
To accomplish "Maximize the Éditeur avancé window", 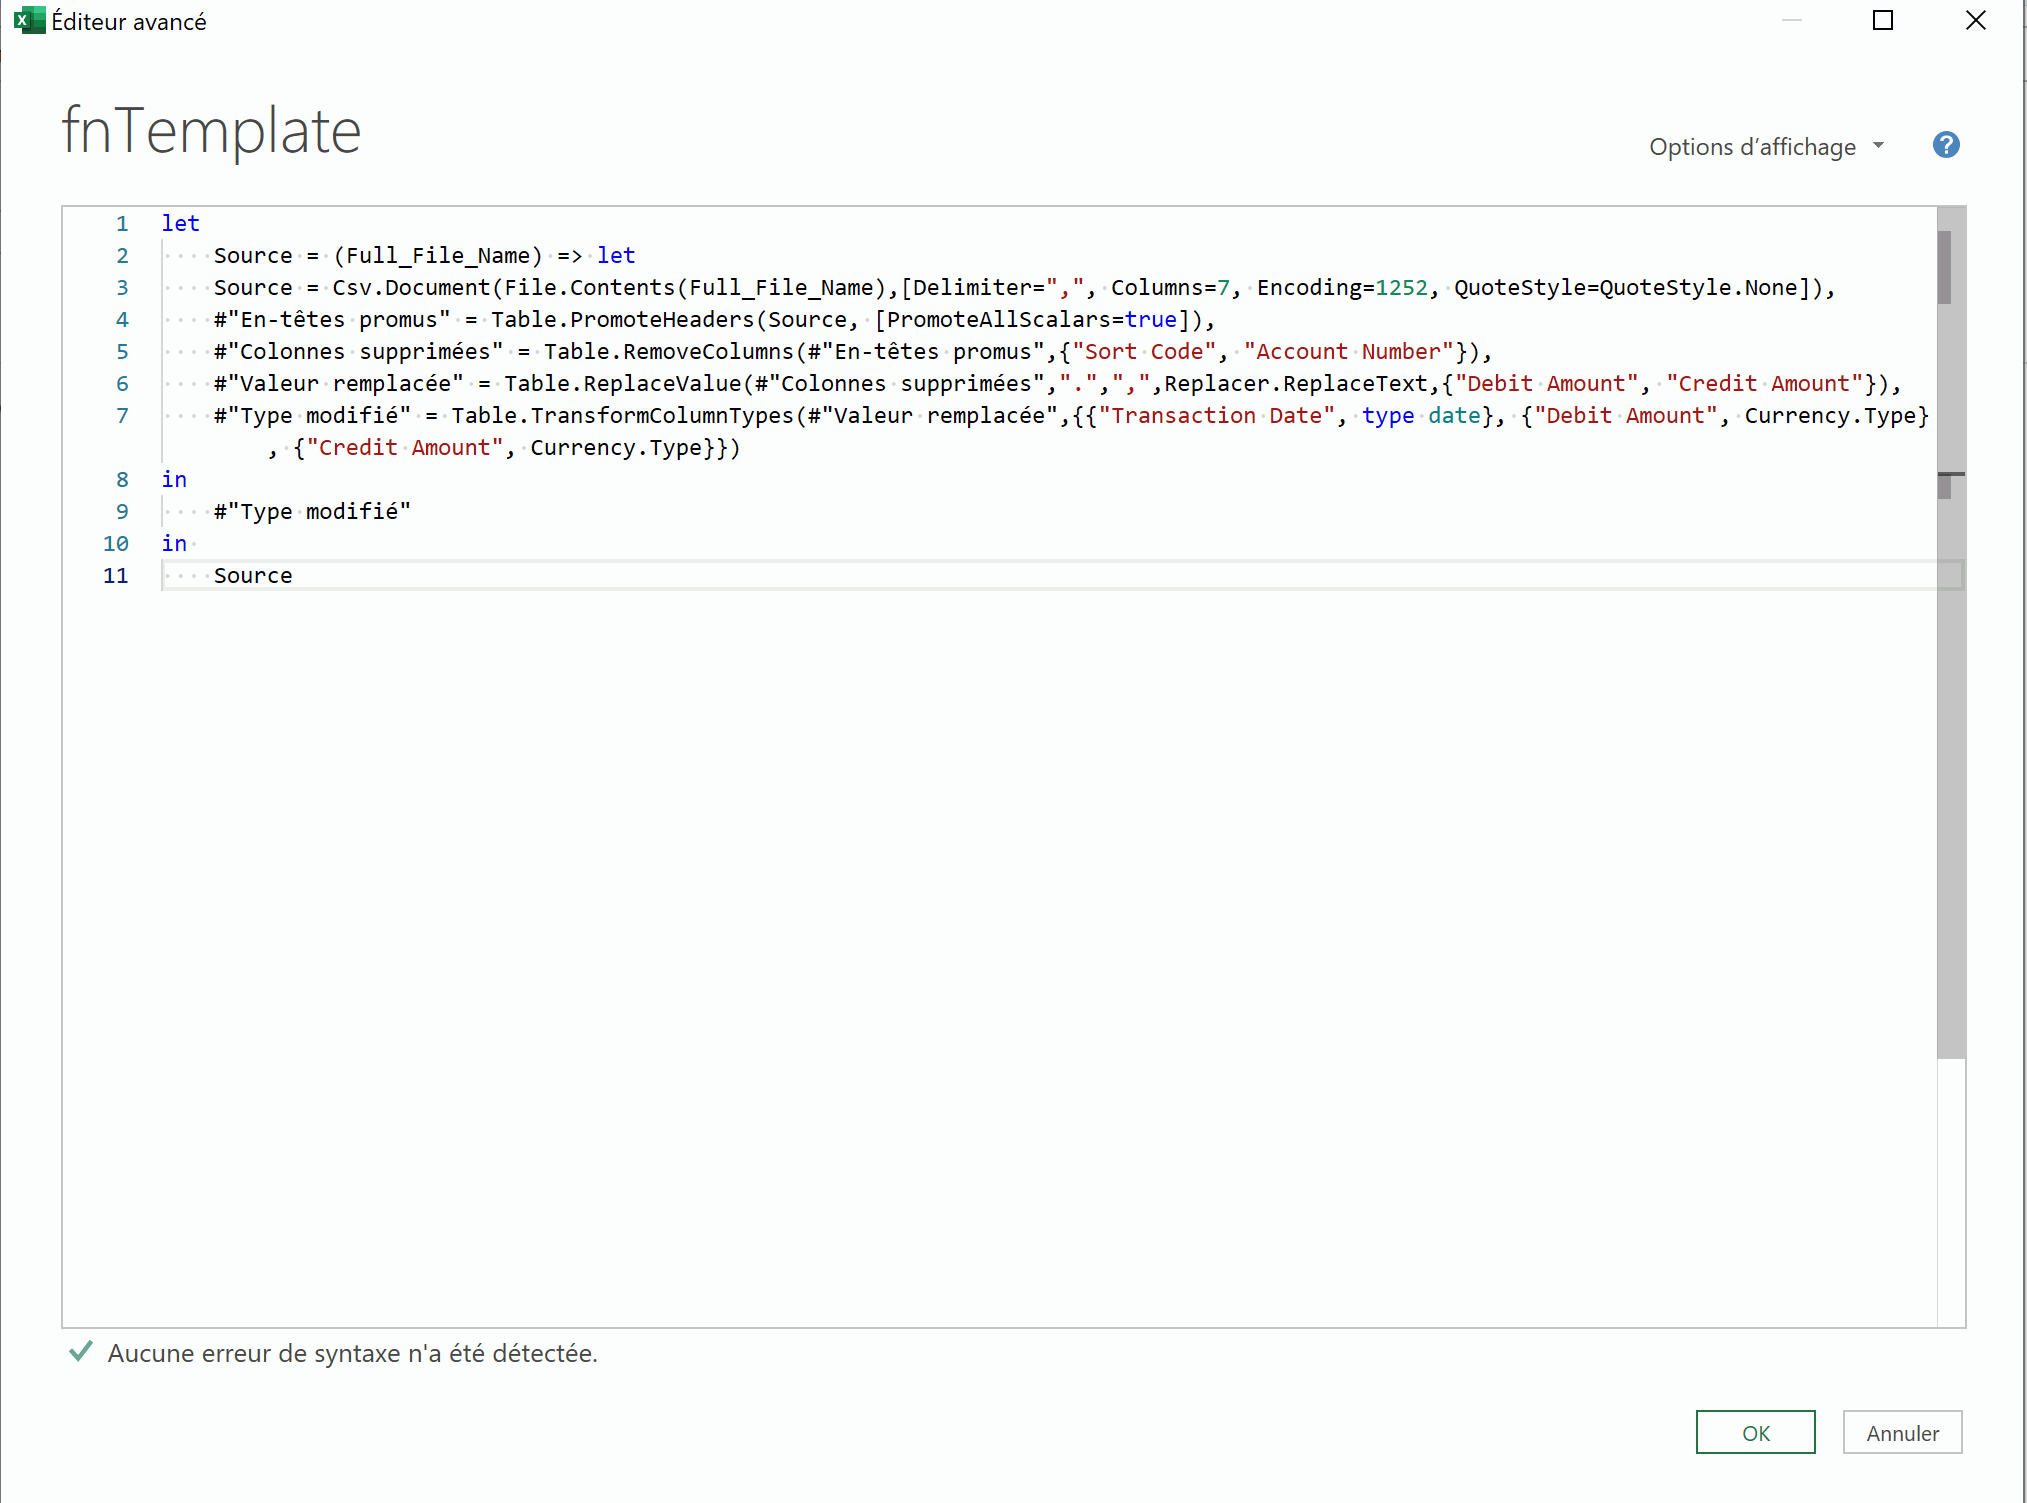I will point(1882,21).
